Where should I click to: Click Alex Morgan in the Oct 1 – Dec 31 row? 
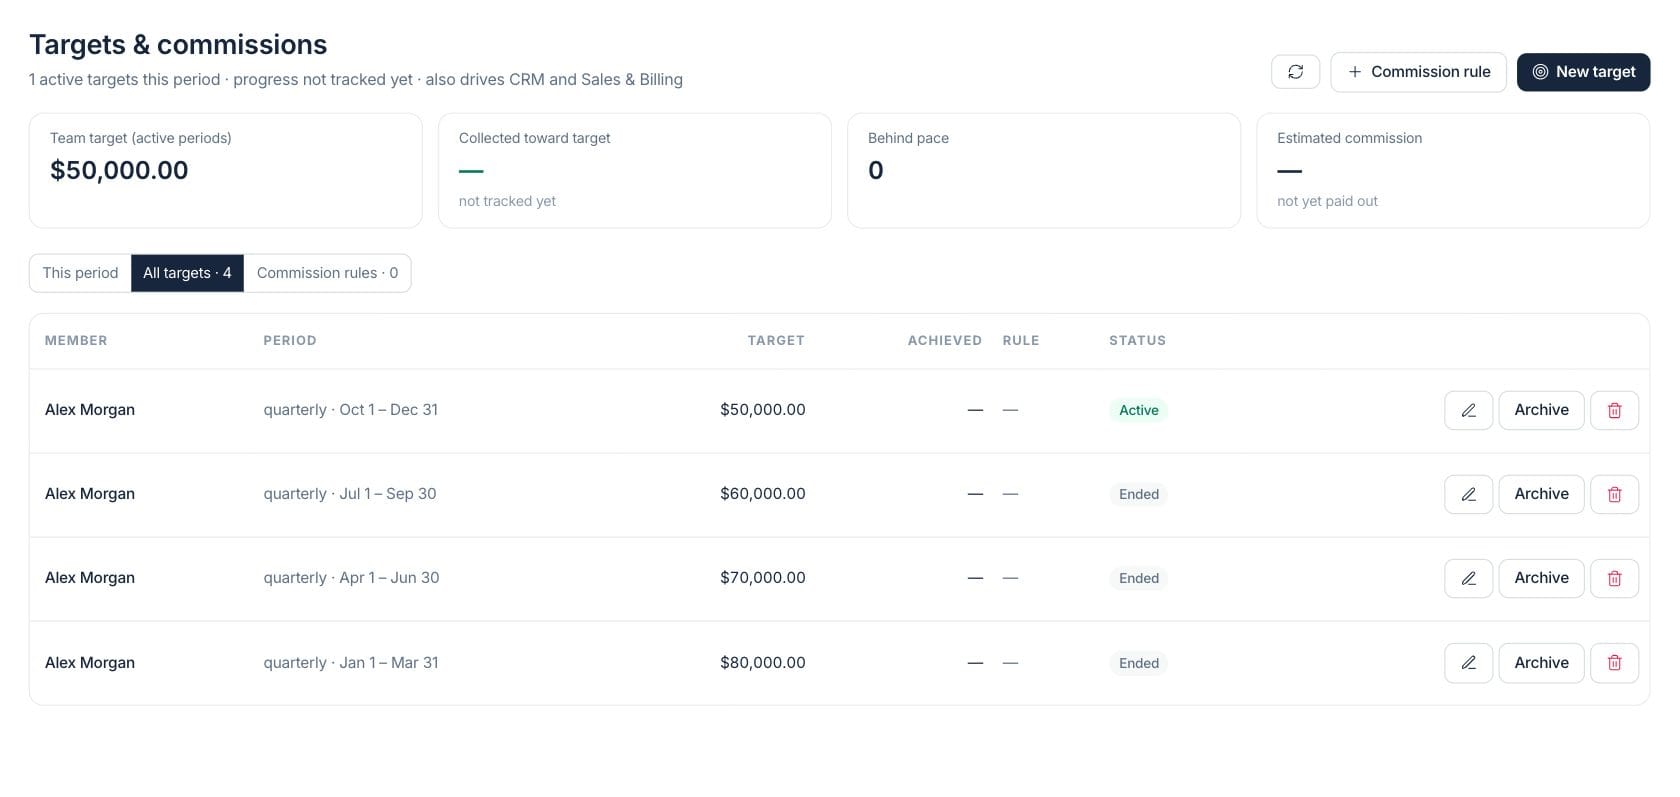click(90, 410)
